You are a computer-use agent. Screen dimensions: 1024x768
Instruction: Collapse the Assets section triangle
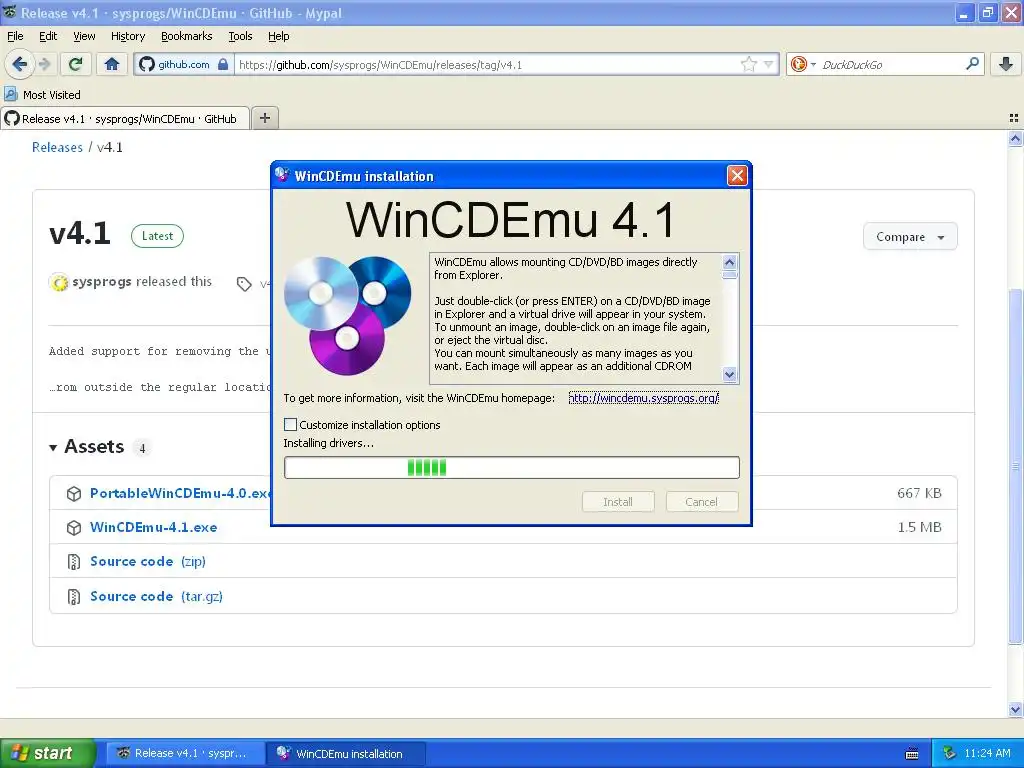pos(53,447)
